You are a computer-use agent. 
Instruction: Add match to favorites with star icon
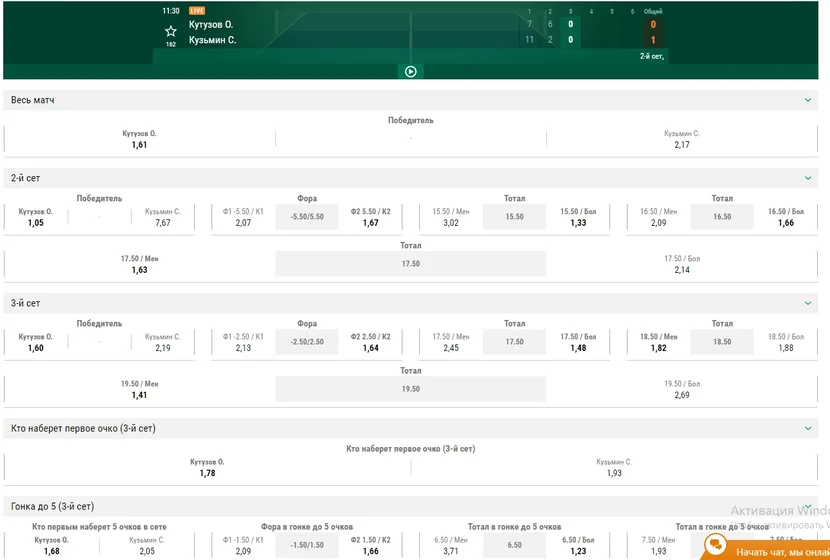click(x=170, y=31)
